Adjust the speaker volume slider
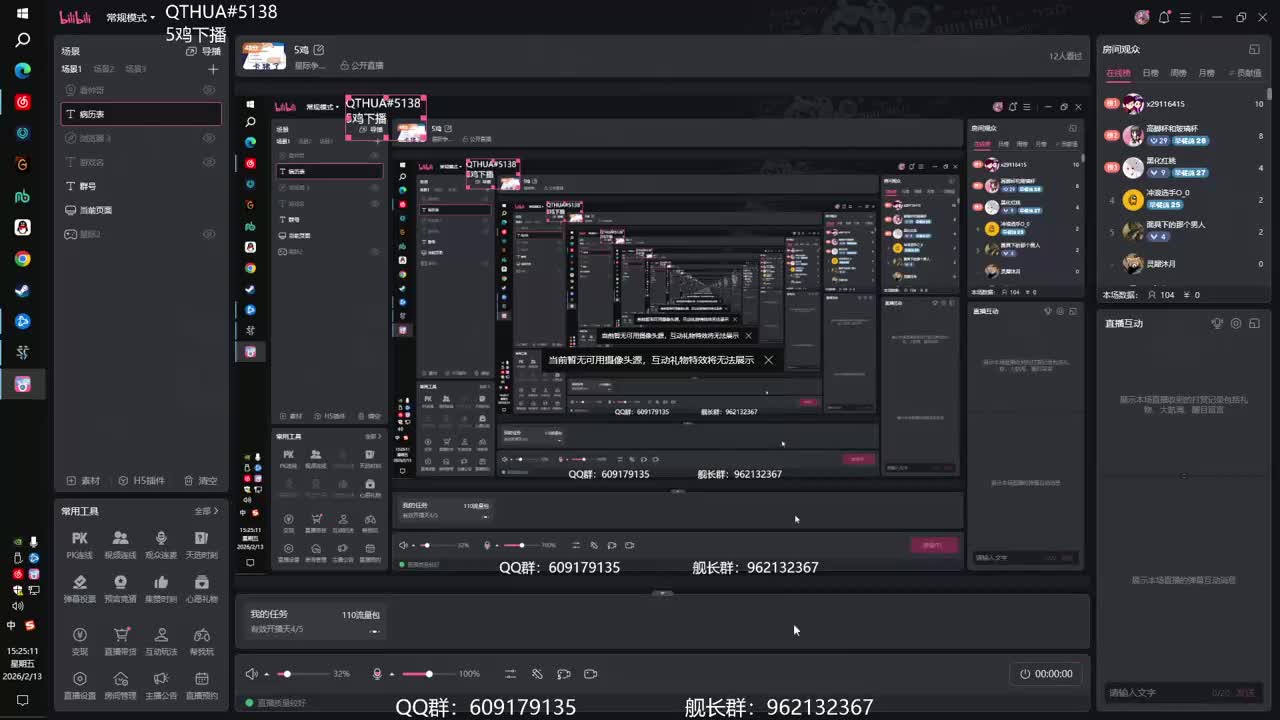Screen dimensions: 1280x720 (303, 674)
